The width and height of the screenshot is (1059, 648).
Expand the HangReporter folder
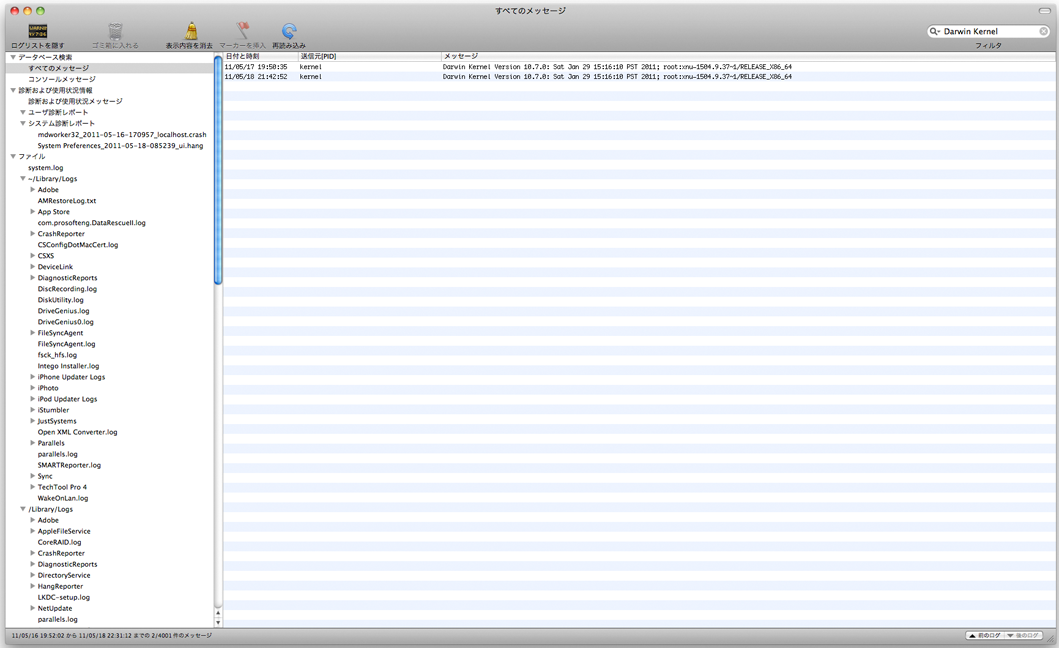pos(32,586)
